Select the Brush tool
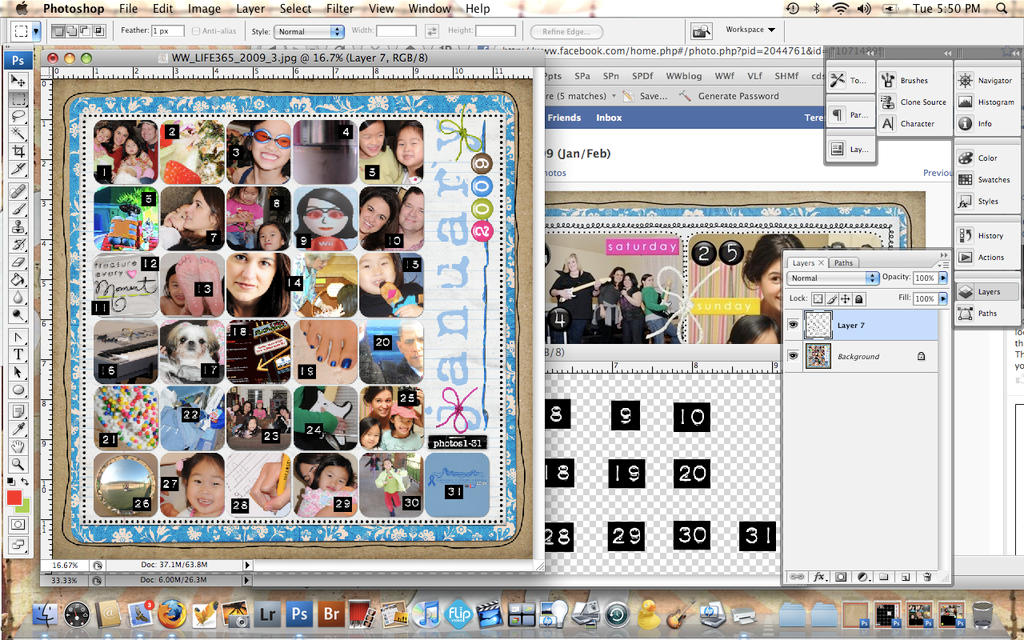The width and height of the screenshot is (1024, 640). click(18, 209)
